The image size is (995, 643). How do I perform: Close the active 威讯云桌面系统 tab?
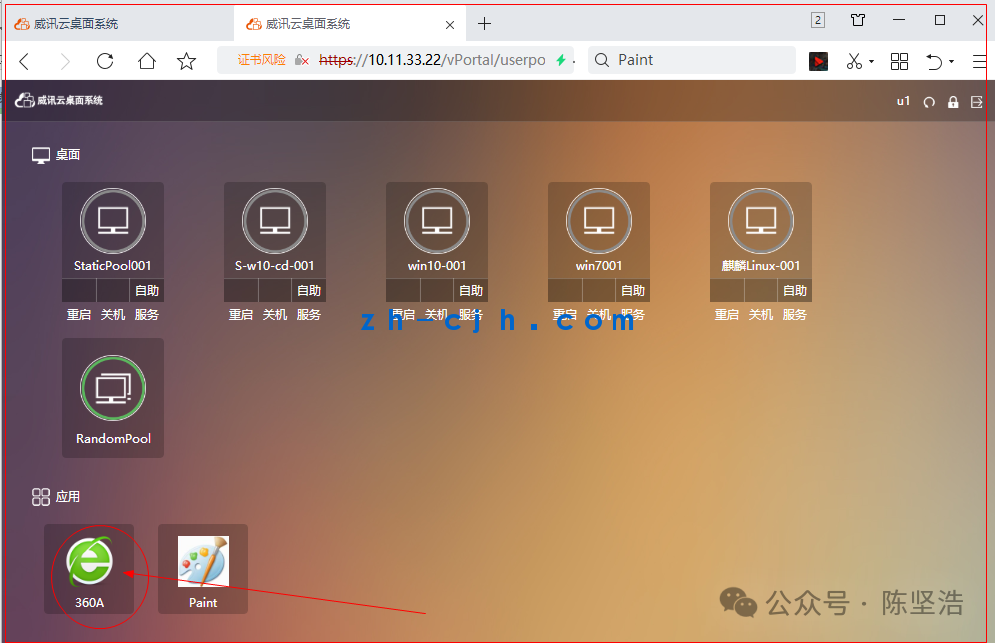[450, 25]
